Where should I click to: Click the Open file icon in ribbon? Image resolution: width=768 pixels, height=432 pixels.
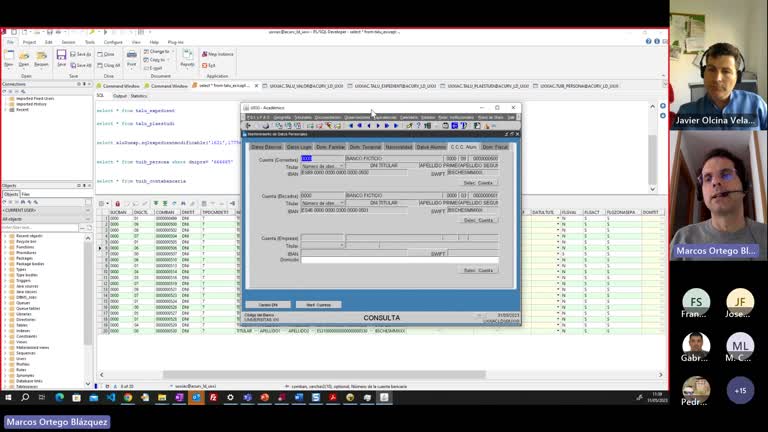coord(24,58)
